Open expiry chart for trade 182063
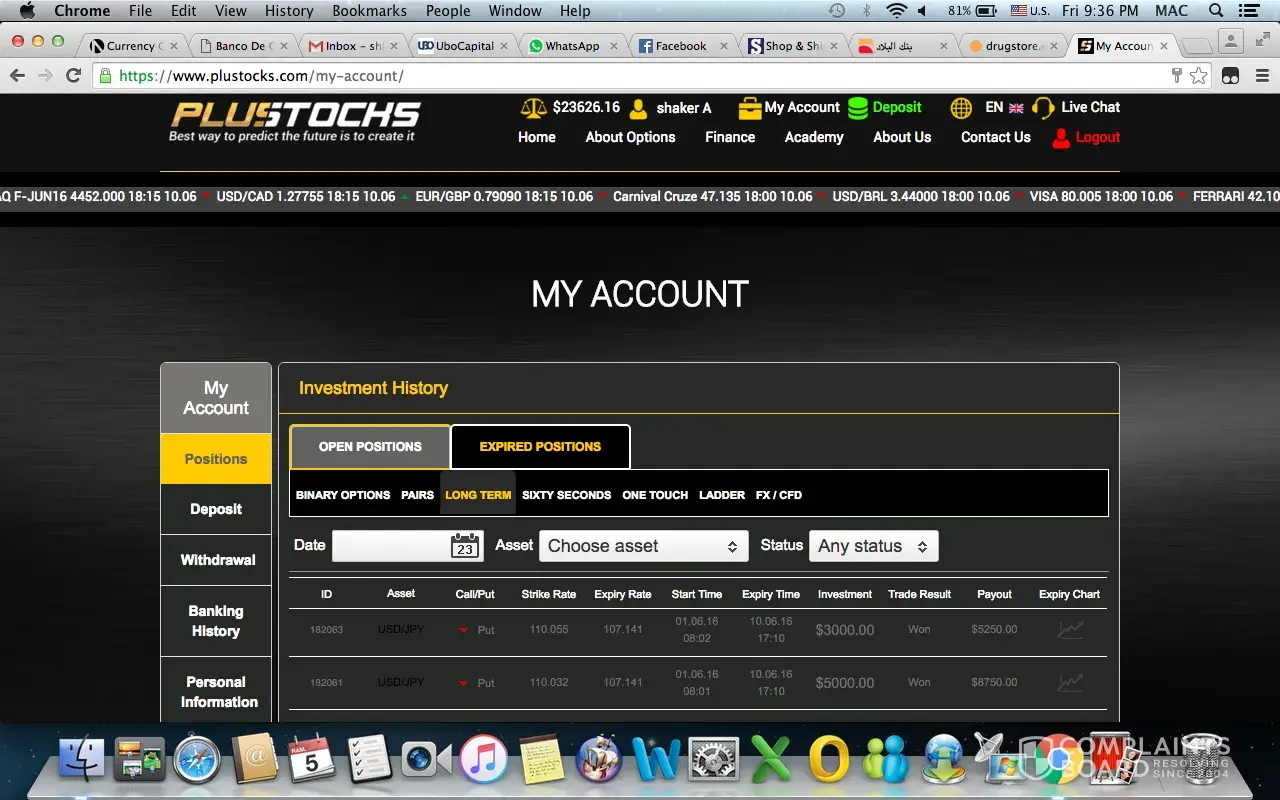1280x800 pixels. coord(1070,629)
